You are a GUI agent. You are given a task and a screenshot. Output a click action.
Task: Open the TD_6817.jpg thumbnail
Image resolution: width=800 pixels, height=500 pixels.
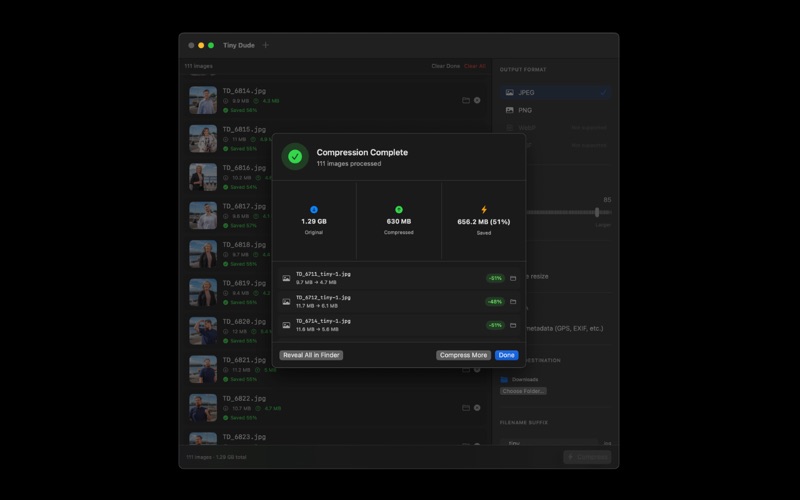pyautogui.click(x=203, y=215)
